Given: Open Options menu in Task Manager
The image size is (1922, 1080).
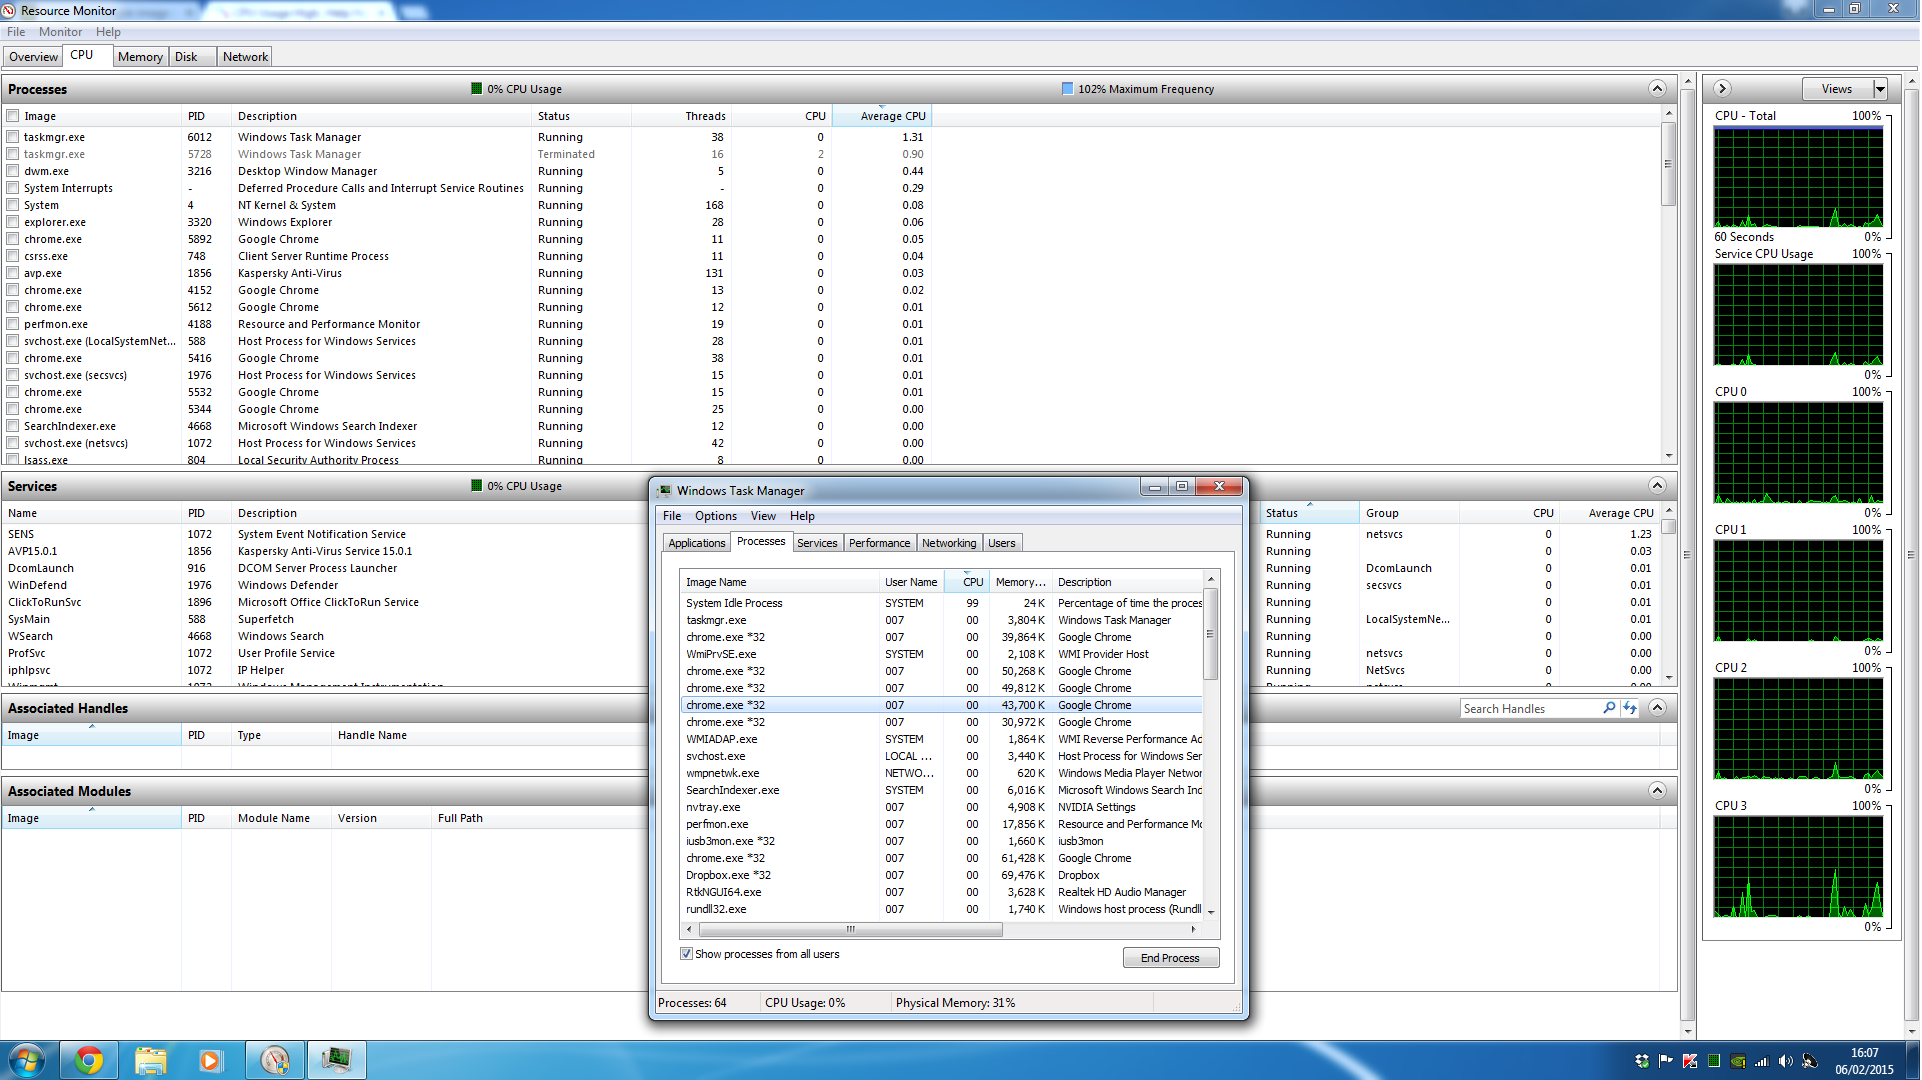Looking at the screenshot, I should [715, 516].
